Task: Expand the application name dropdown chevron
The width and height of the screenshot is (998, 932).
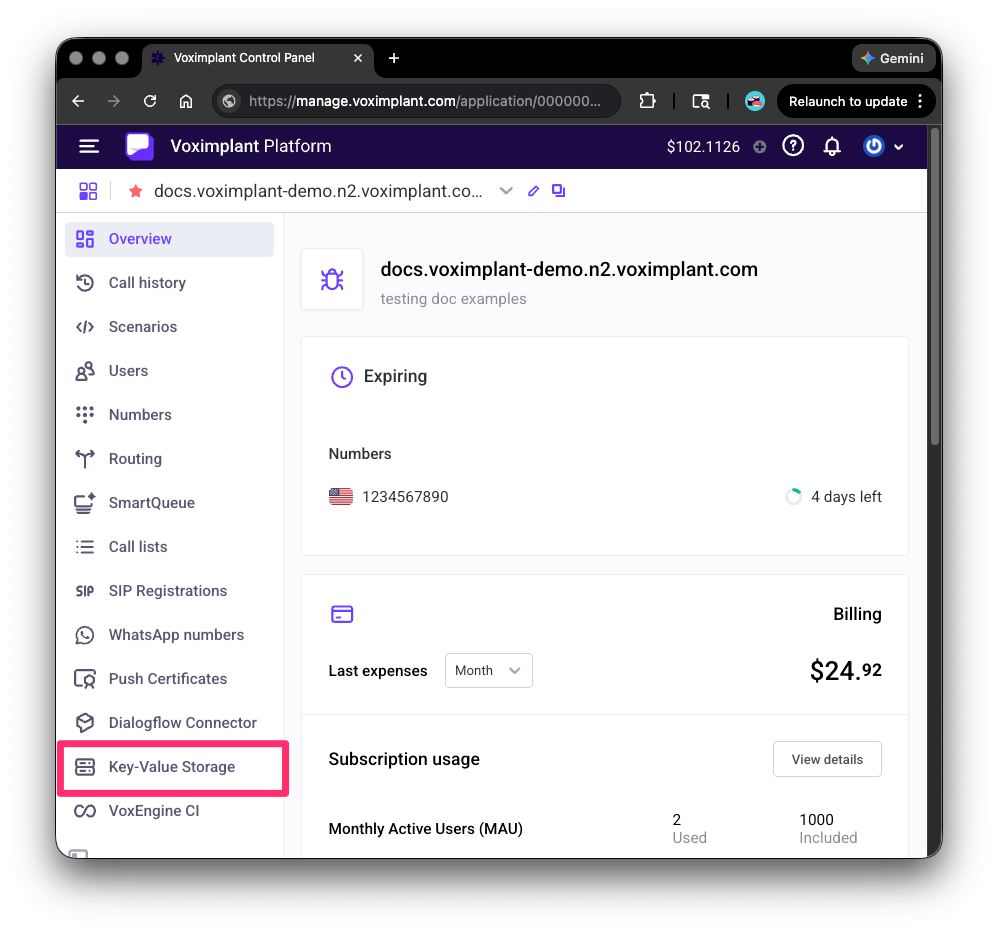Action: (x=506, y=190)
